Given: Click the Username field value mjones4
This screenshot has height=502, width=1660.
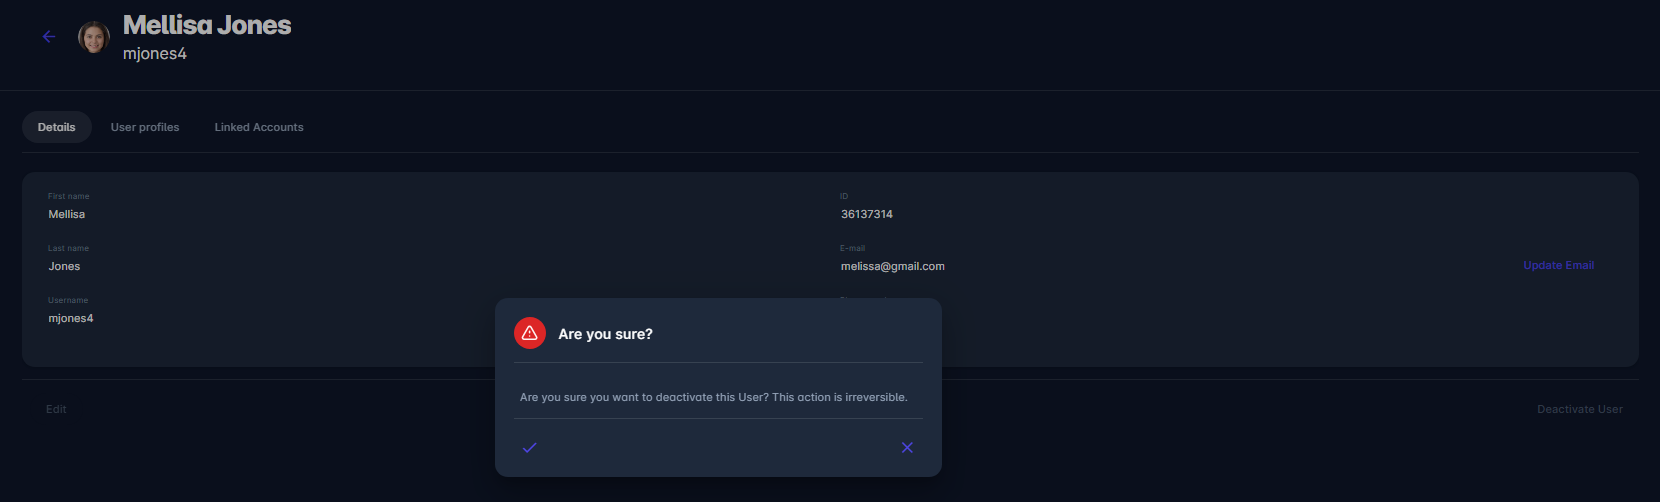Looking at the screenshot, I should point(71,318).
